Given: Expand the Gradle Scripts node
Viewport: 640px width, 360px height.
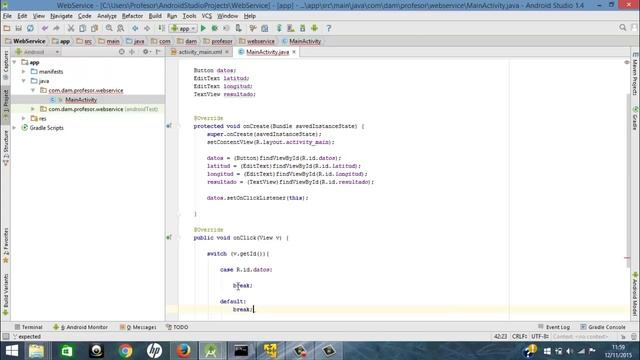Looking at the screenshot, I should [15, 128].
